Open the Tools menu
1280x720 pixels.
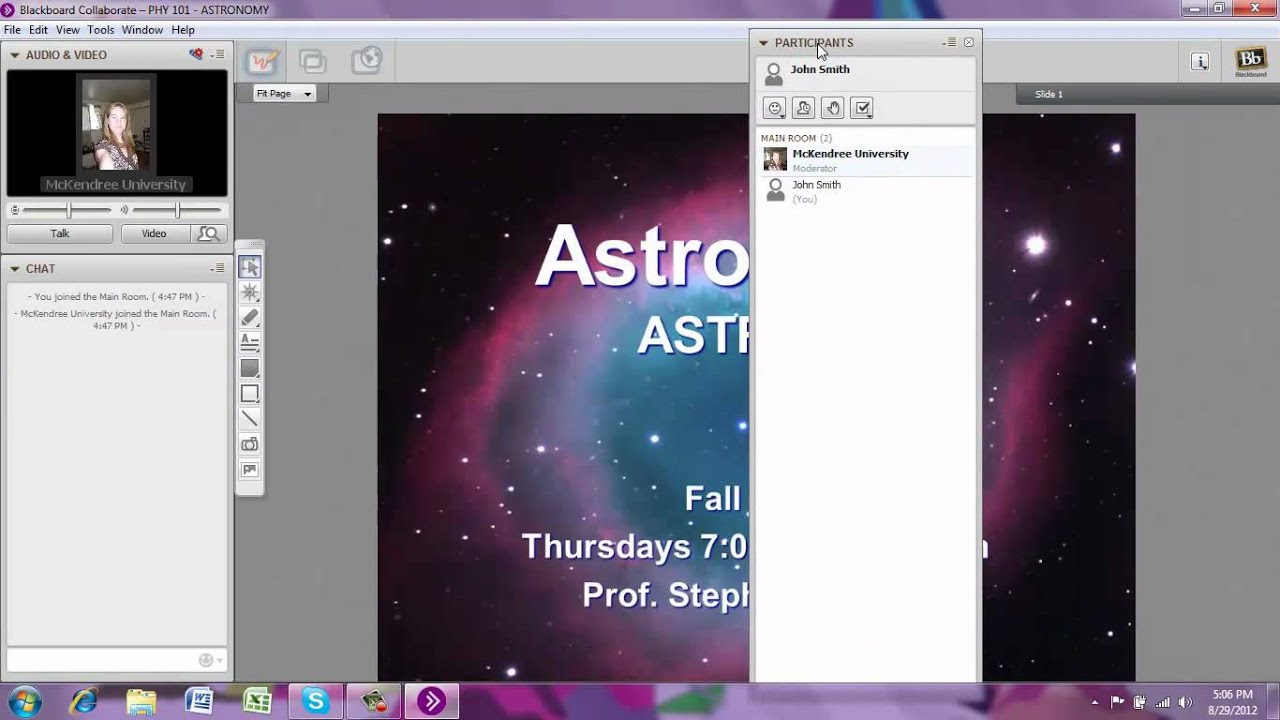point(101,30)
